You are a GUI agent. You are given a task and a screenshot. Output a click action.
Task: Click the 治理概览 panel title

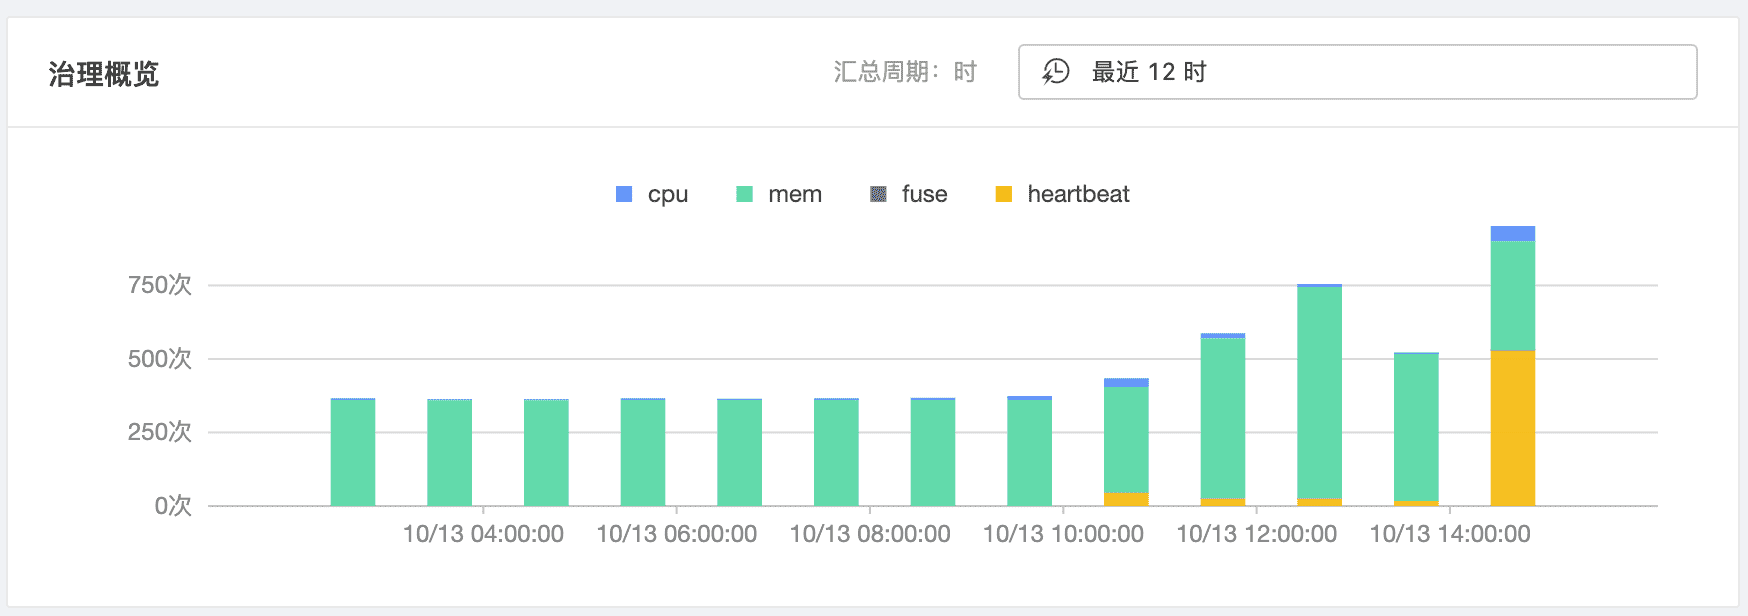tap(104, 74)
